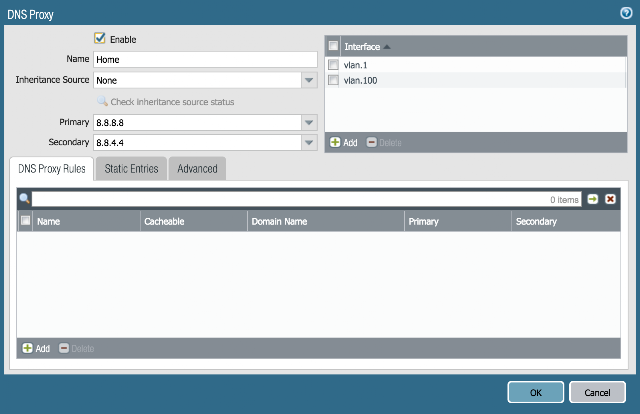640x414 pixels.
Task: Open the Primary DNS server dropdown
Action: pos(309,122)
